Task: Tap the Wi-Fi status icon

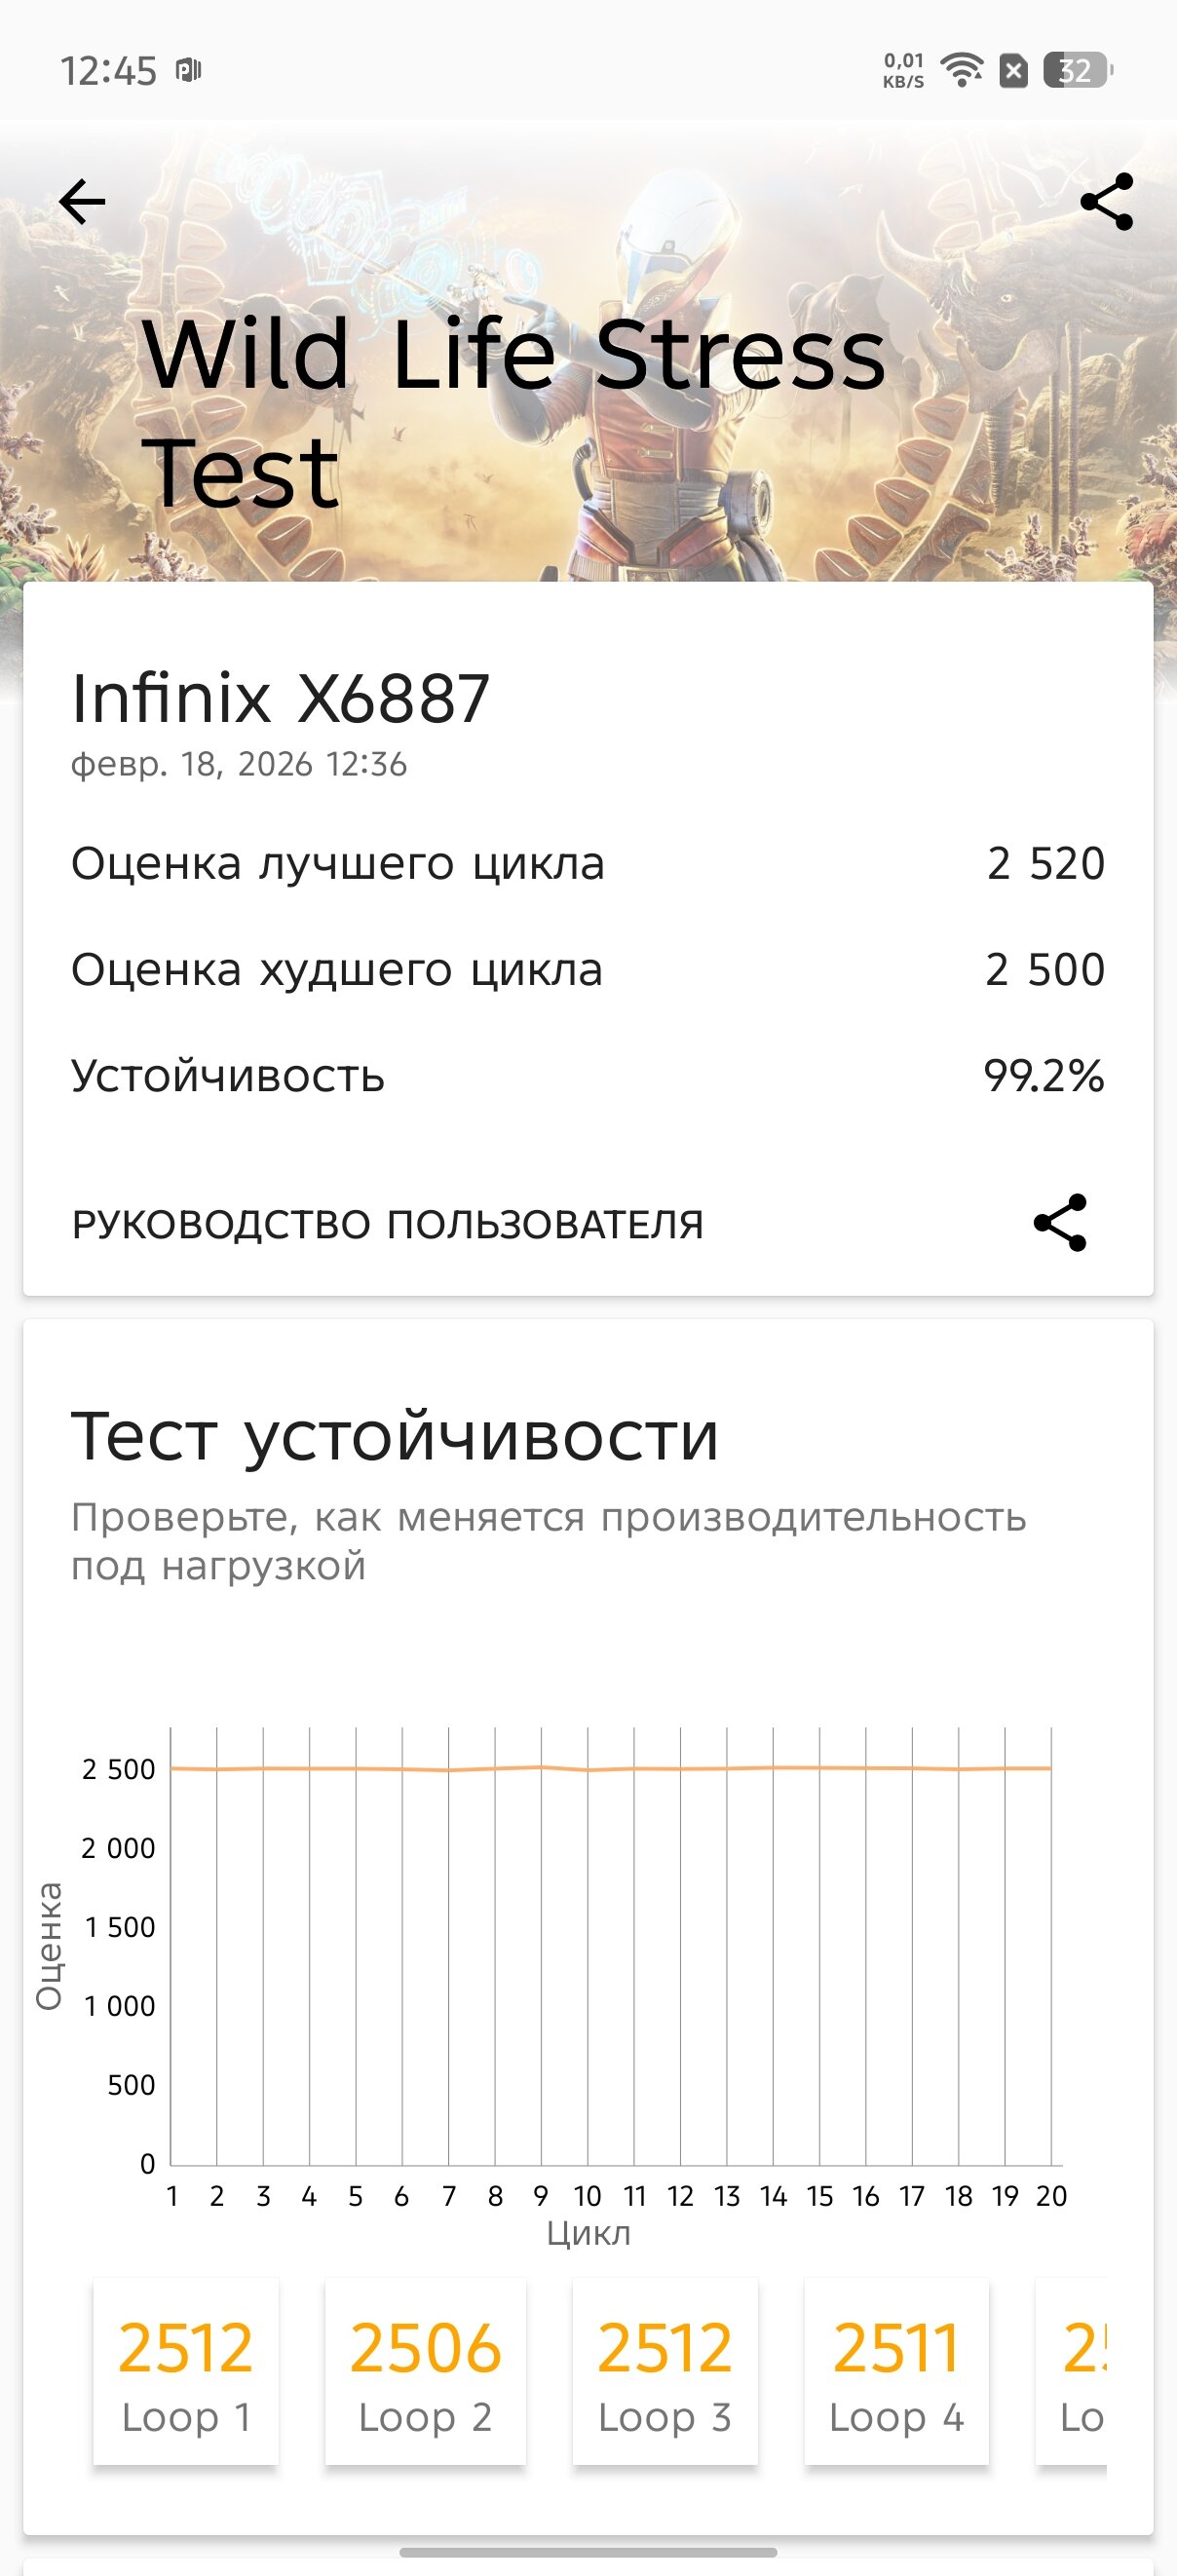Action: point(963,70)
